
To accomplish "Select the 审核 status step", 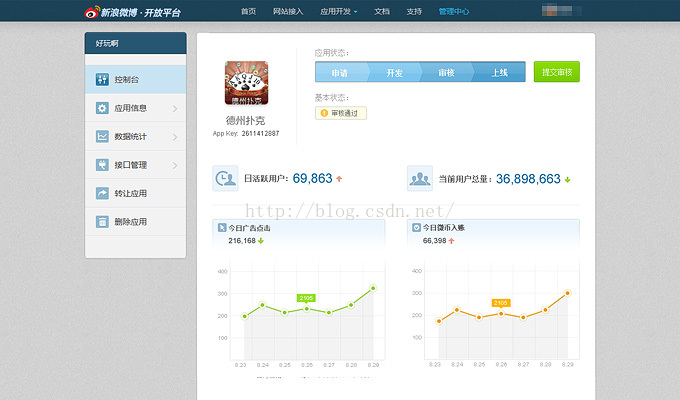I will 447,72.
